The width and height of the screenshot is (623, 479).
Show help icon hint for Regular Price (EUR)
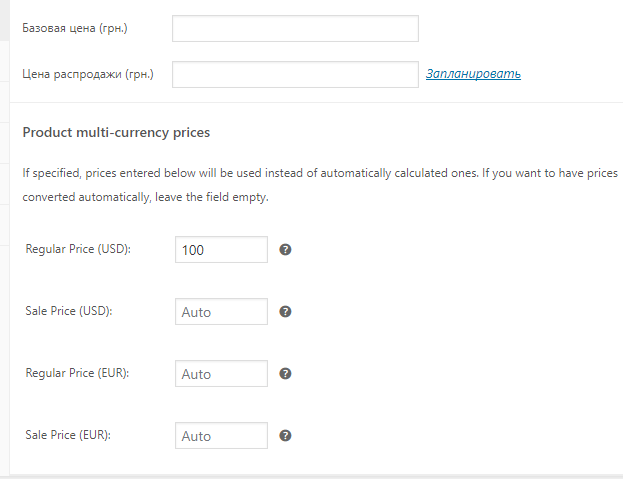point(285,373)
